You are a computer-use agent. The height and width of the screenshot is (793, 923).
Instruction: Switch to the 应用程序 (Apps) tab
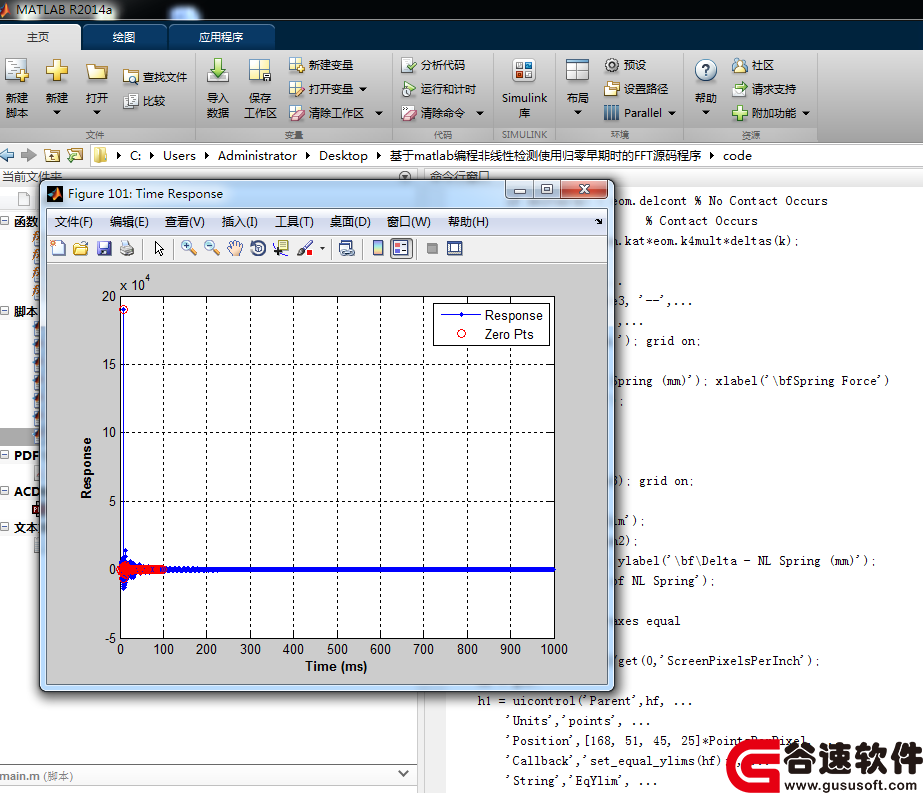click(x=221, y=37)
